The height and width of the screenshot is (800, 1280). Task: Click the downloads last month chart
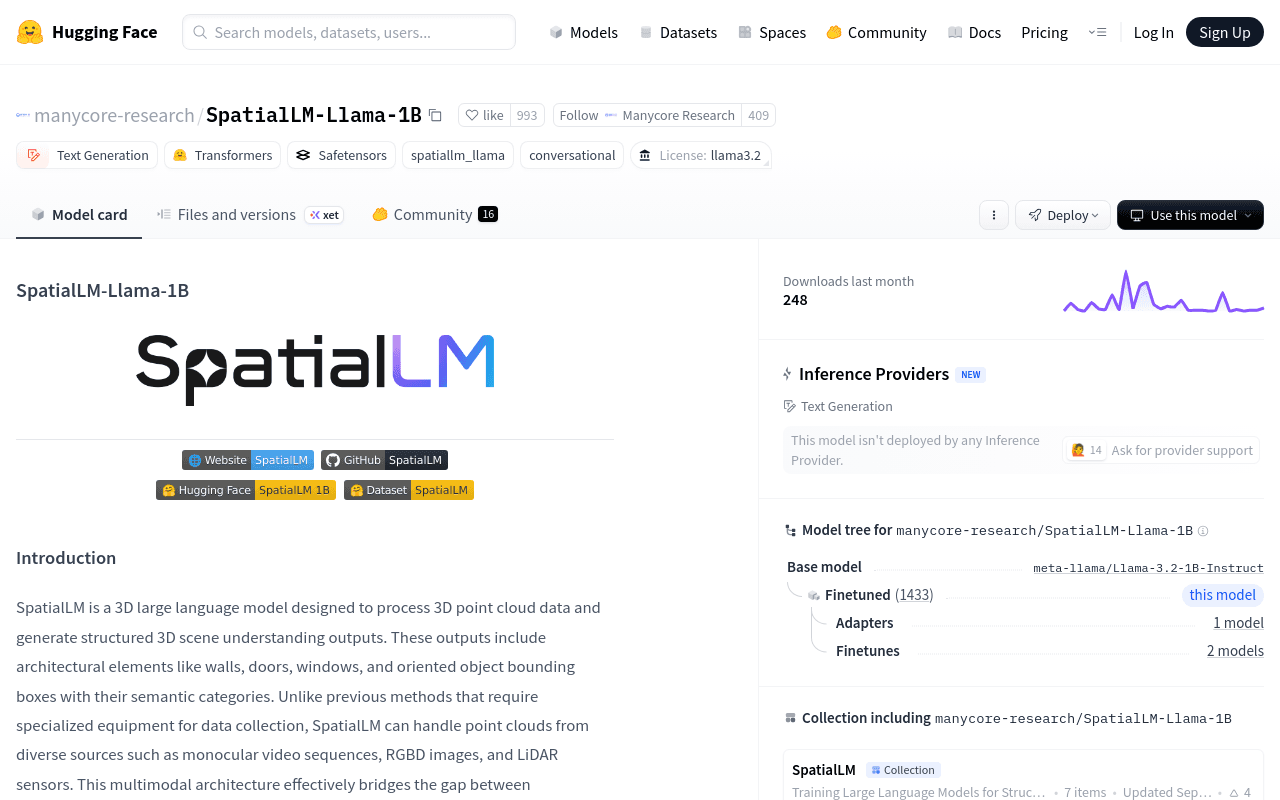coord(1163,291)
